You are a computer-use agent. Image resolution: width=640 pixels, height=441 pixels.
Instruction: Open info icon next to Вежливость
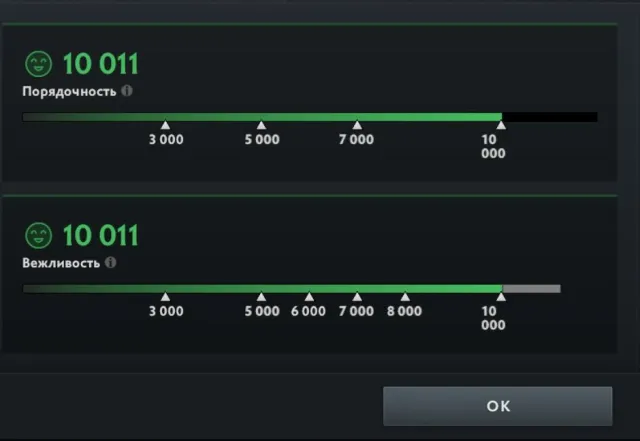[111, 262]
